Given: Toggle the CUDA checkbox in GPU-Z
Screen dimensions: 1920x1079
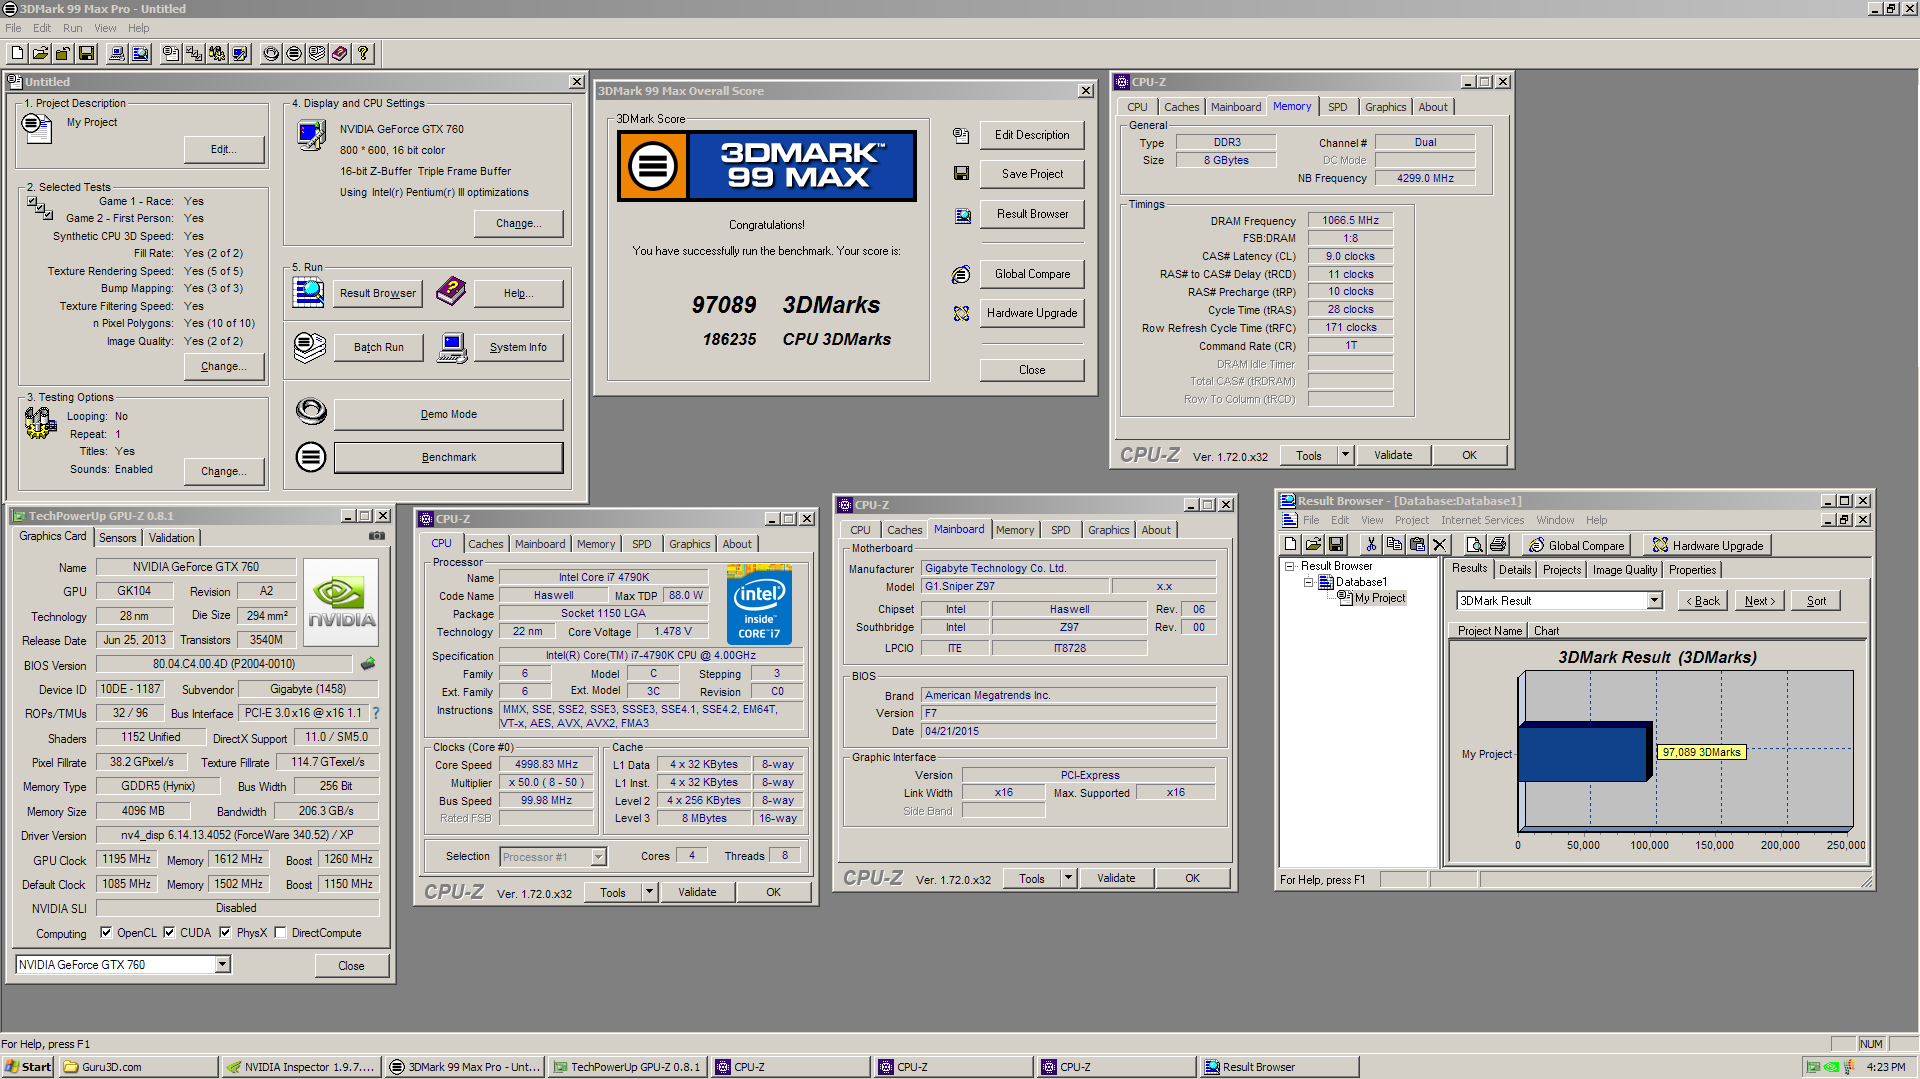Looking at the screenshot, I should point(169,933).
